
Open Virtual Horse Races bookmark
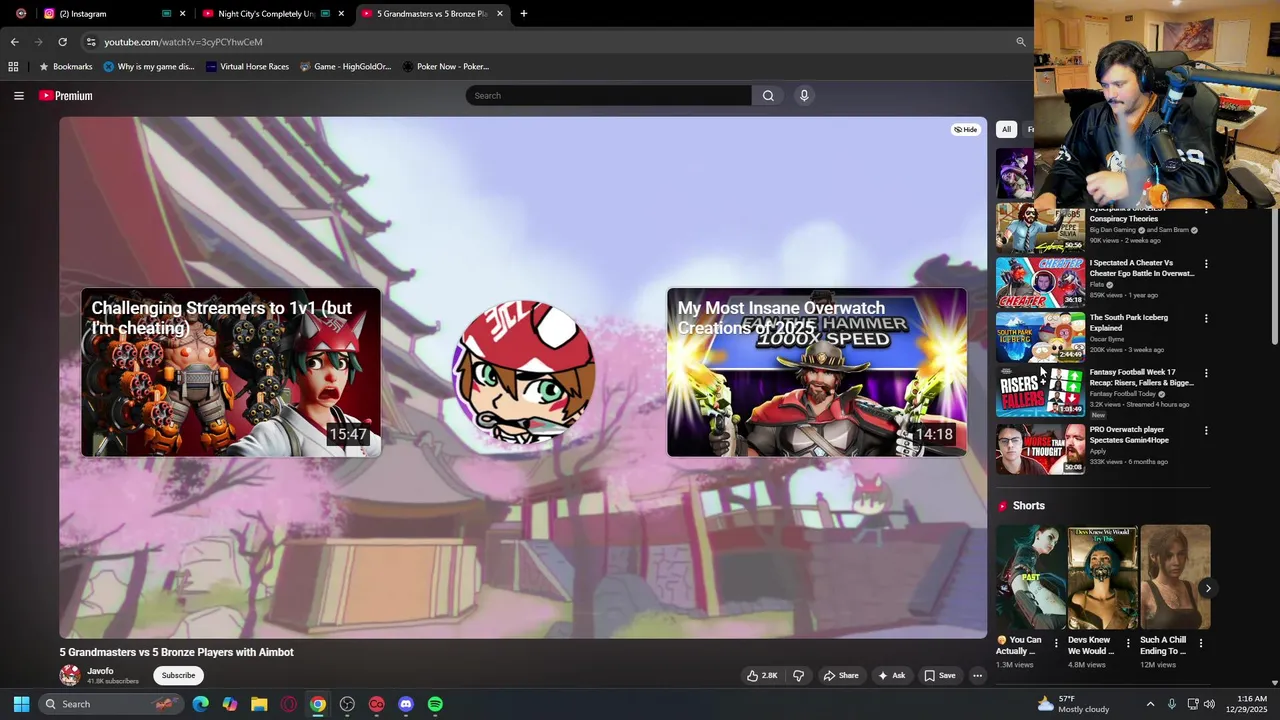tap(247, 67)
